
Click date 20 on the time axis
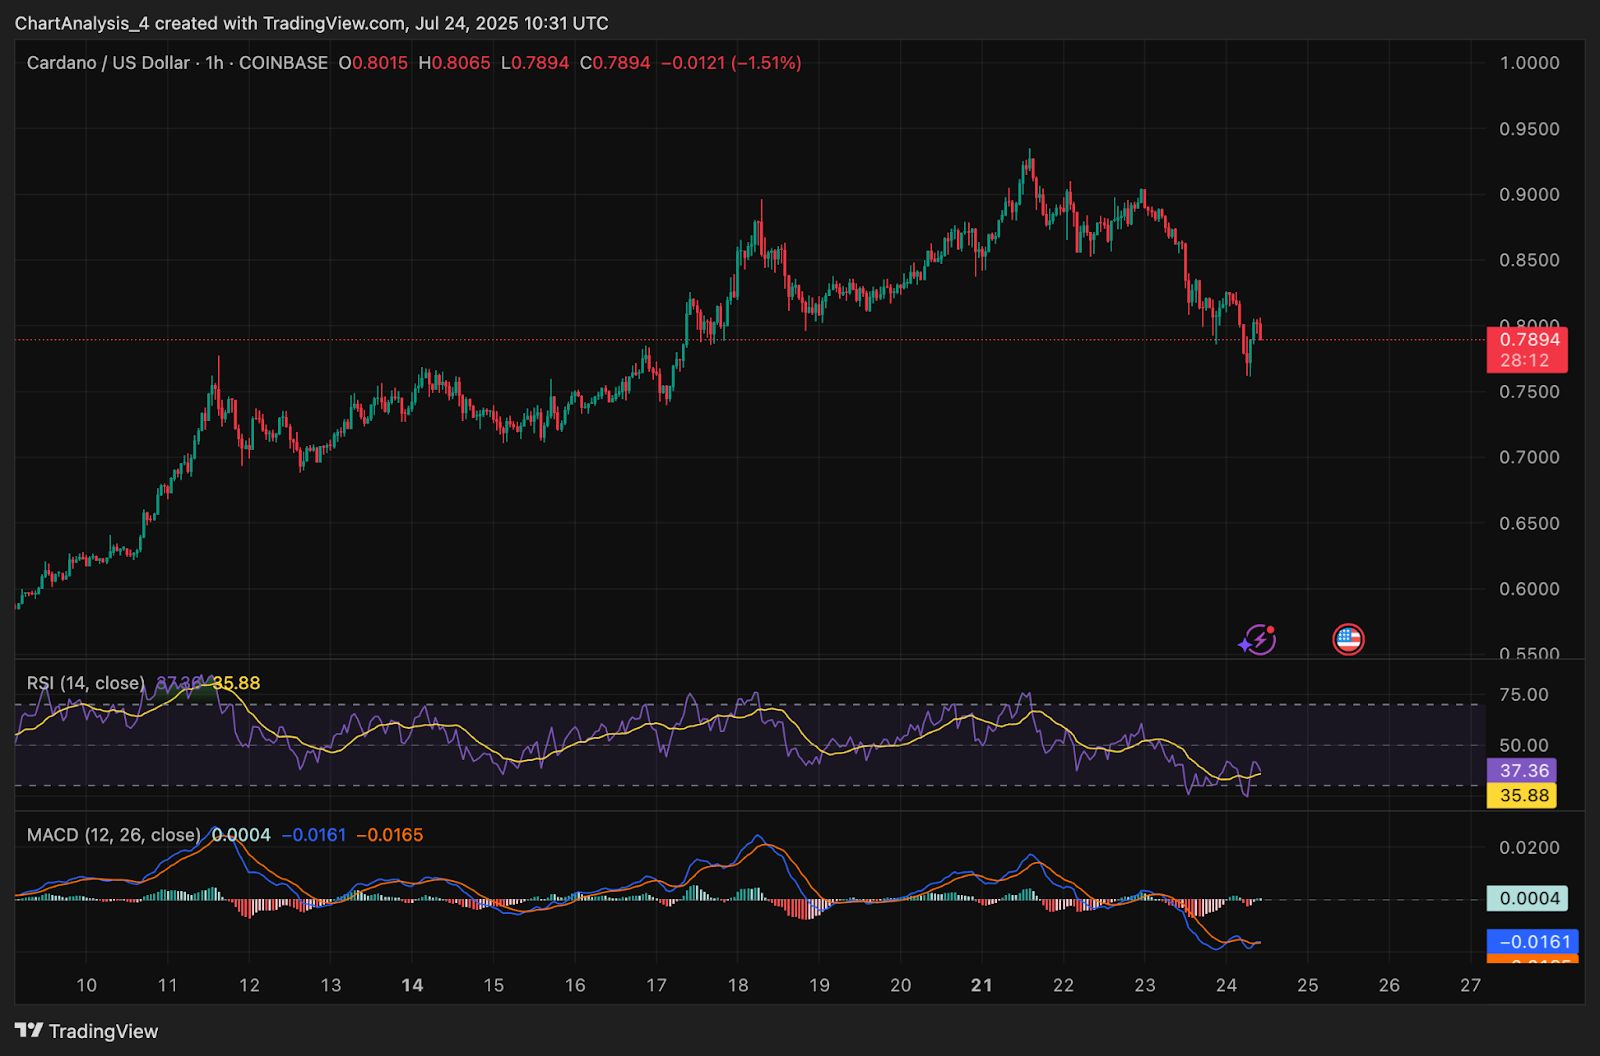click(901, 986)
